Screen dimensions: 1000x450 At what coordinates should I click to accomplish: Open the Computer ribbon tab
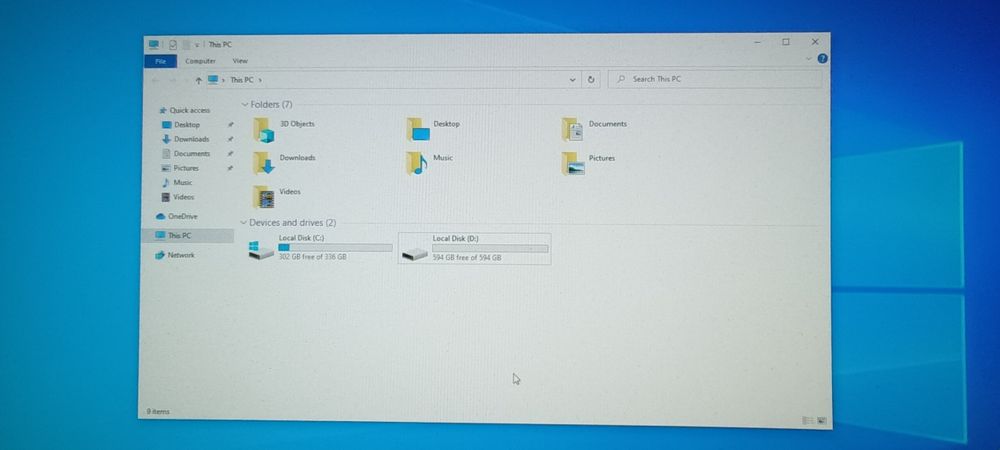coord(200,61)
